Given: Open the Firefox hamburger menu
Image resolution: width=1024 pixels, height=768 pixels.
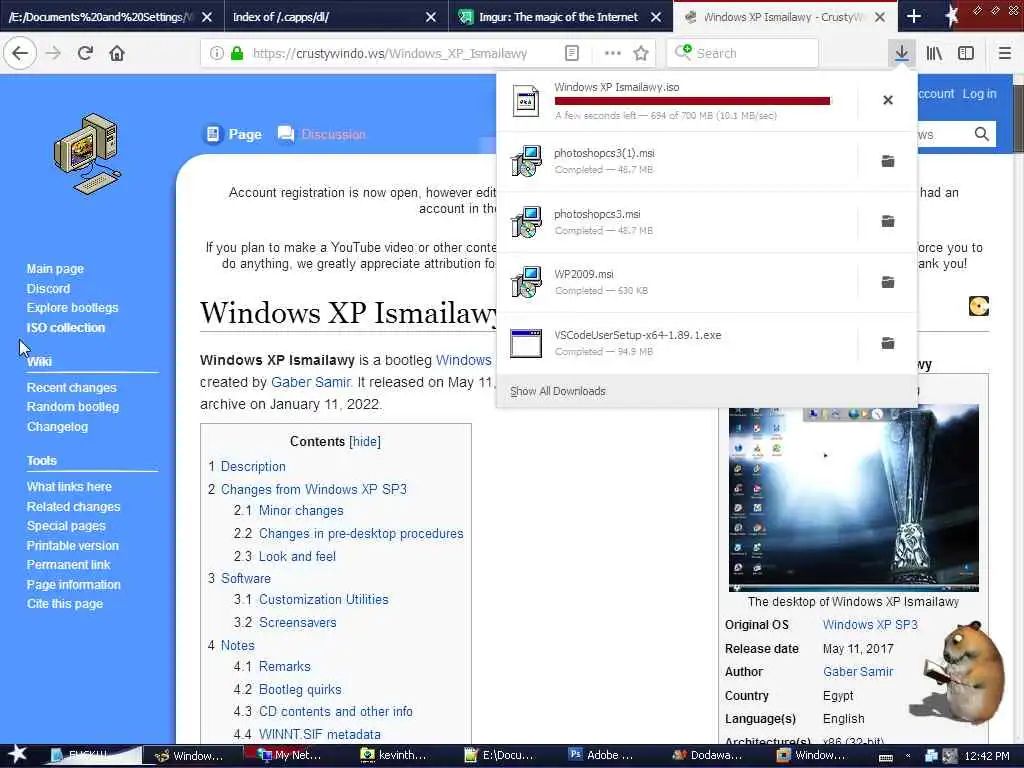Looking at the screenshot, I should point(1004,53).
